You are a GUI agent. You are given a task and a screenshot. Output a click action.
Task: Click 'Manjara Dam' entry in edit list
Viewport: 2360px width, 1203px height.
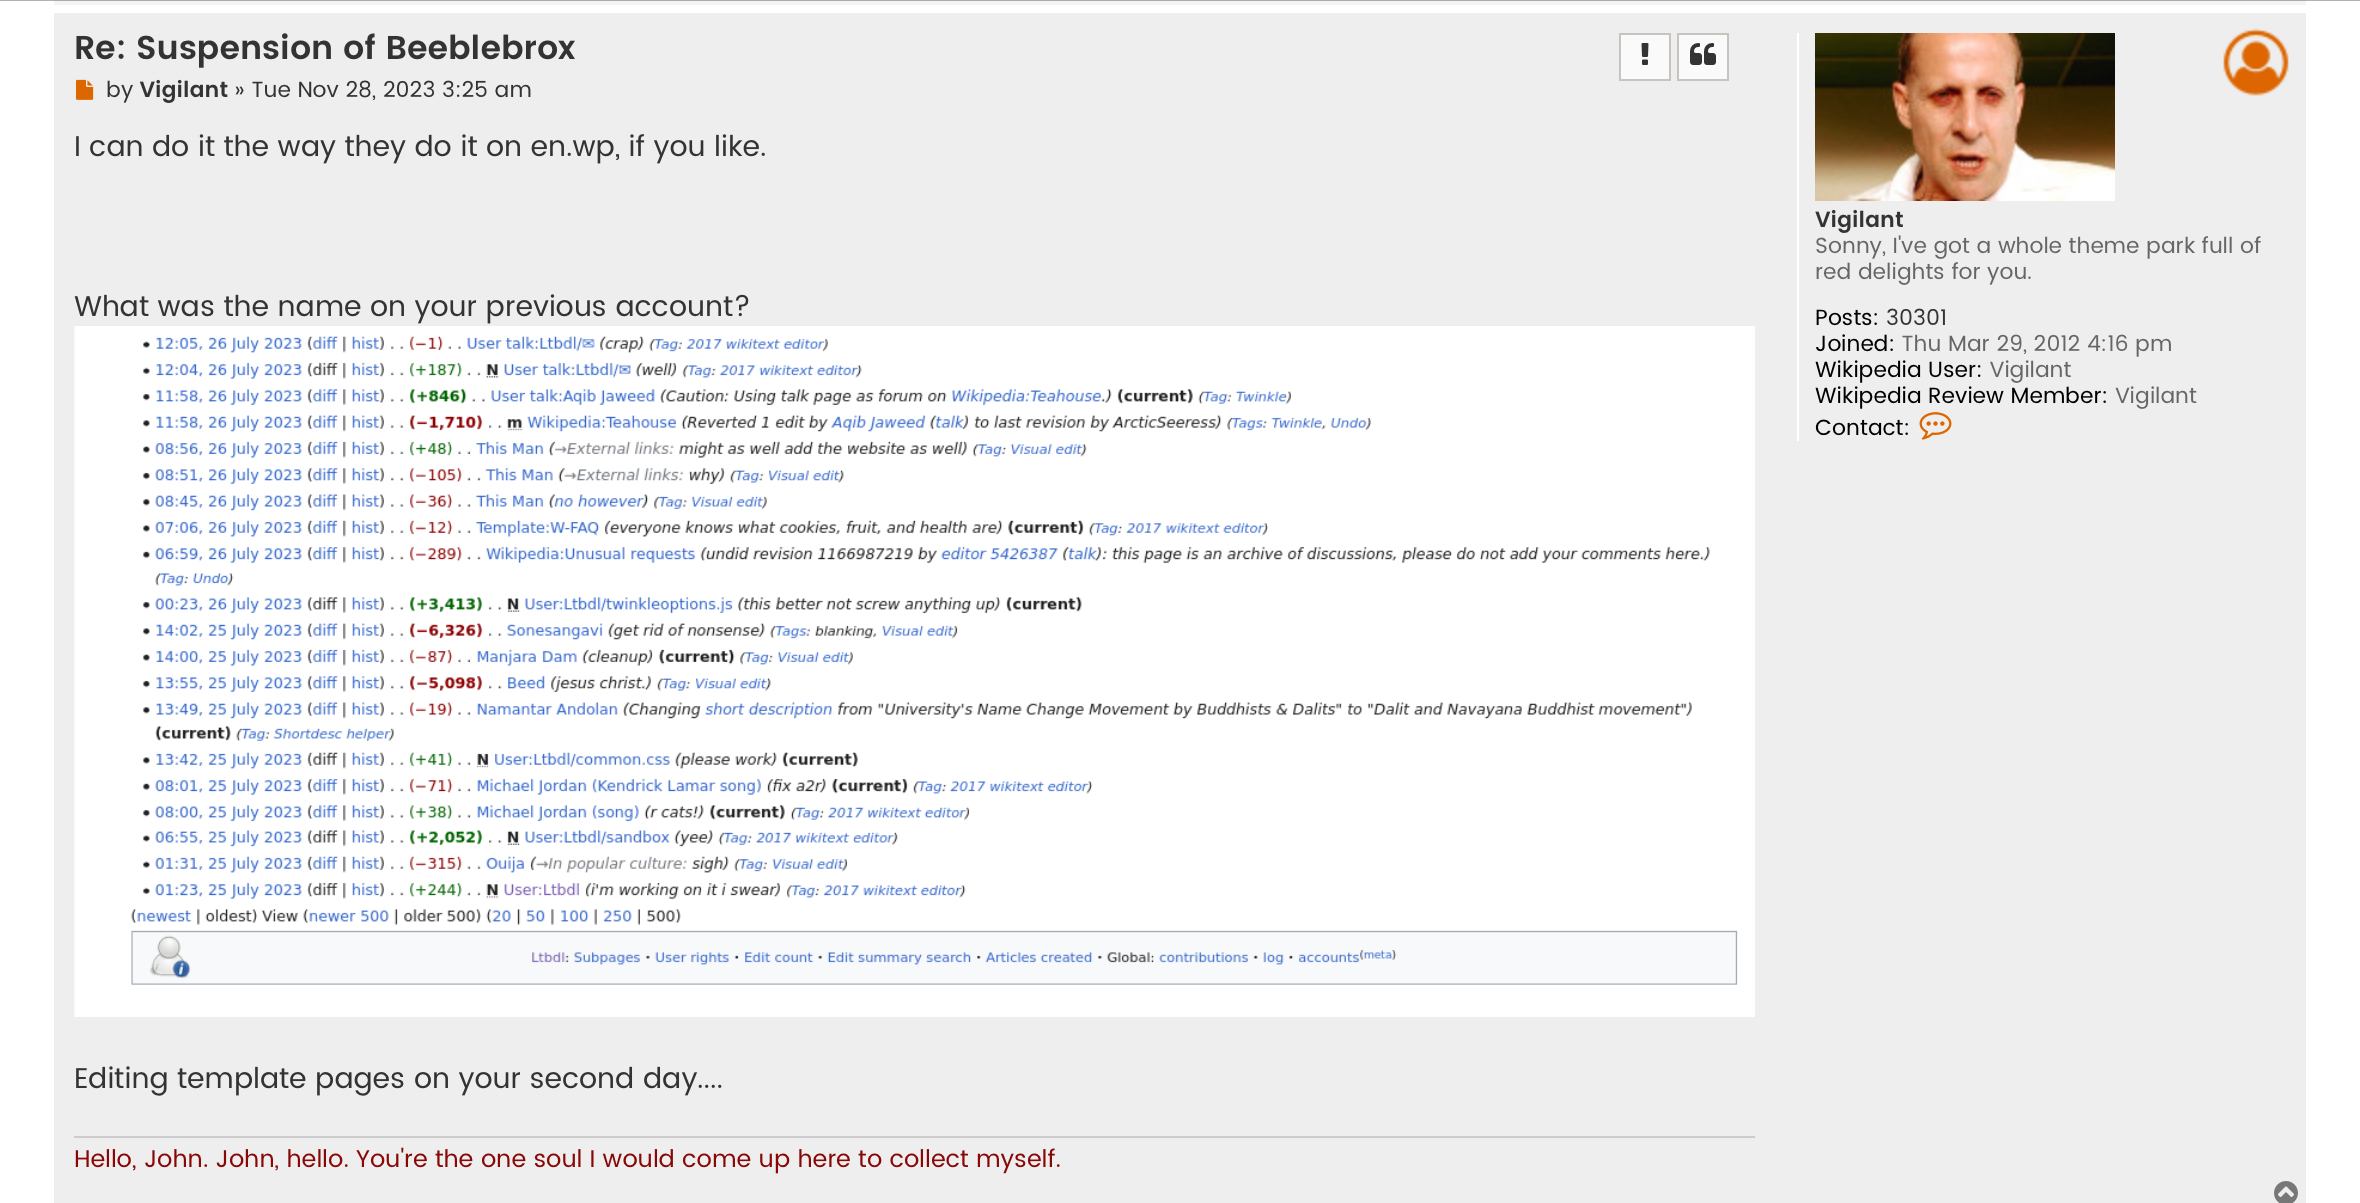[x=526, y=657]
